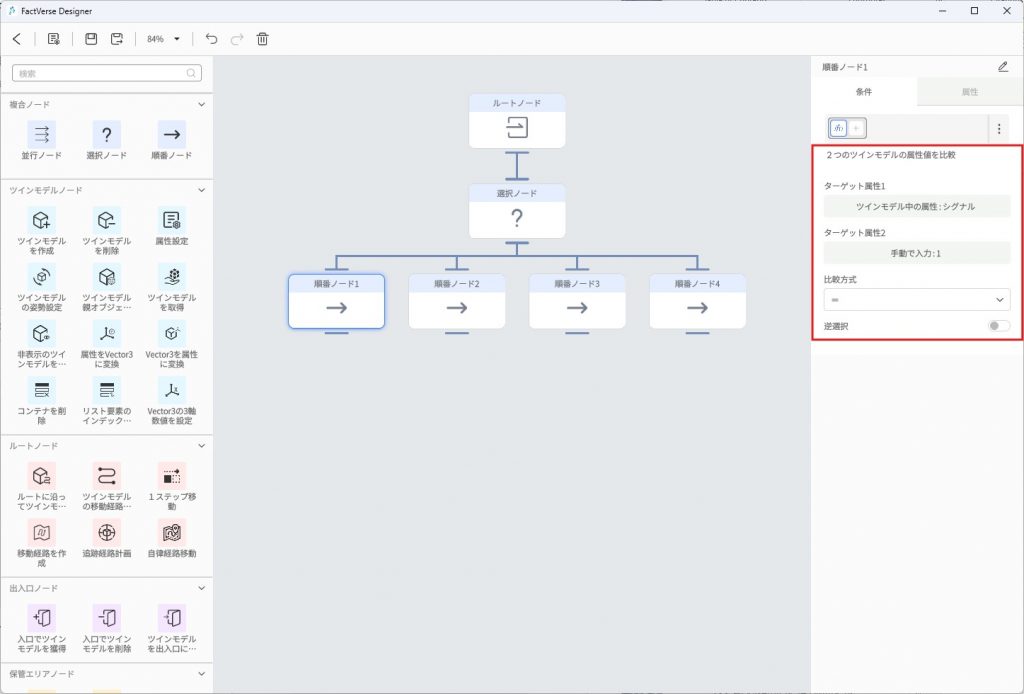This screenshot has width=1024, height=694.
Task: Toggle the function condition button in panel
Action: tap(839, 128)
